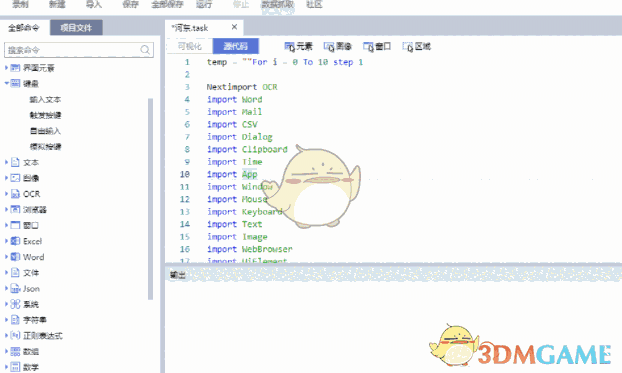Click the 图像 image category icon in the tree
Screen dimensions: 622x373
pyautogui.click(x=15, y=178)
